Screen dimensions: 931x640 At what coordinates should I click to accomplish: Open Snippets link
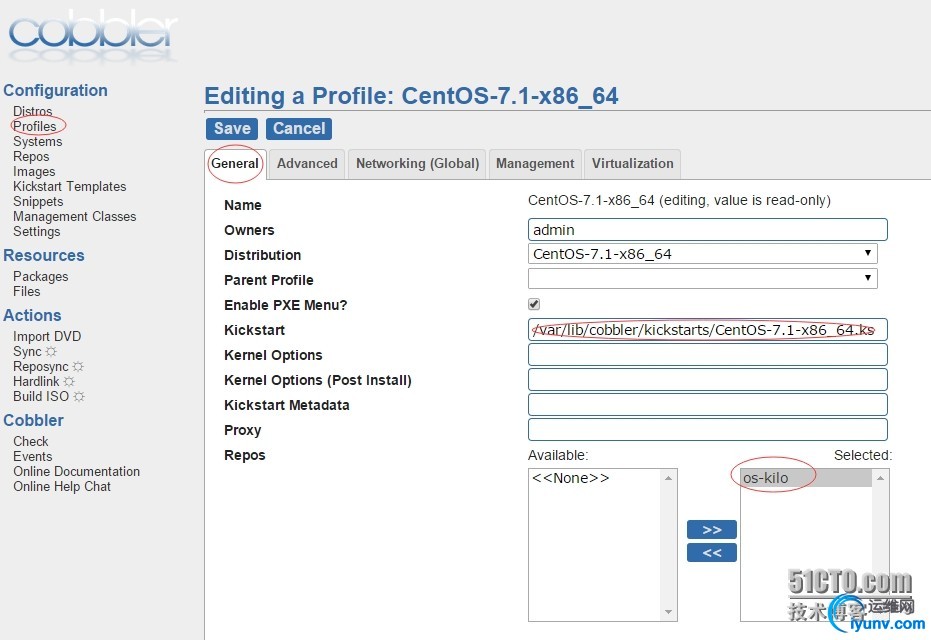pos(38,201)
